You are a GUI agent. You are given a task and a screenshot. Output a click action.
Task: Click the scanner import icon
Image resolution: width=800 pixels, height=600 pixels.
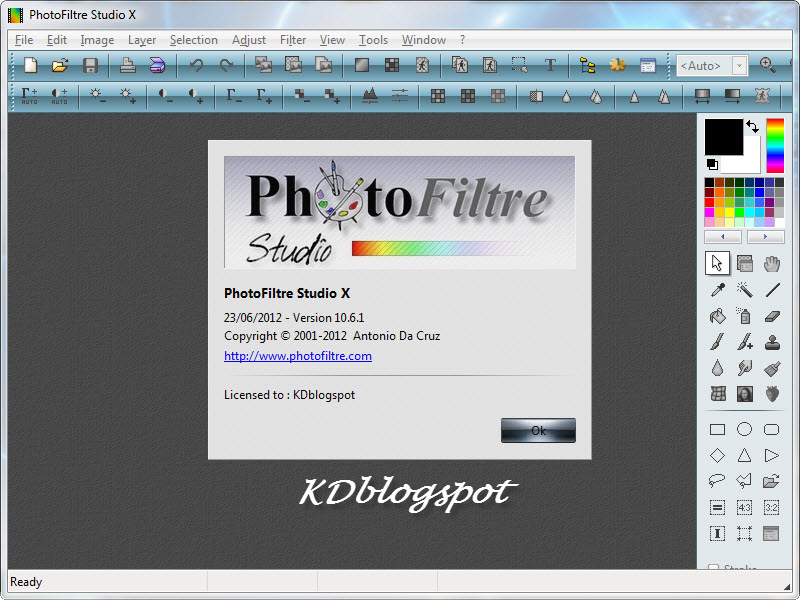(158, 65)
